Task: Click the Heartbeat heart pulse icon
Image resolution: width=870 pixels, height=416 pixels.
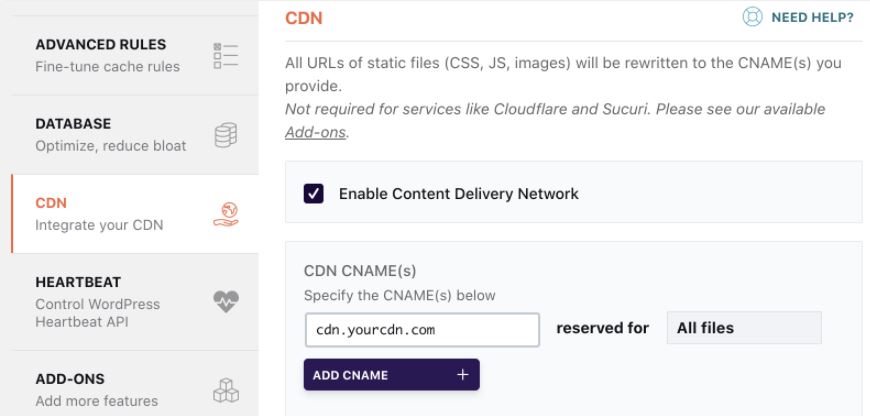Action: (x=226, y=302)
